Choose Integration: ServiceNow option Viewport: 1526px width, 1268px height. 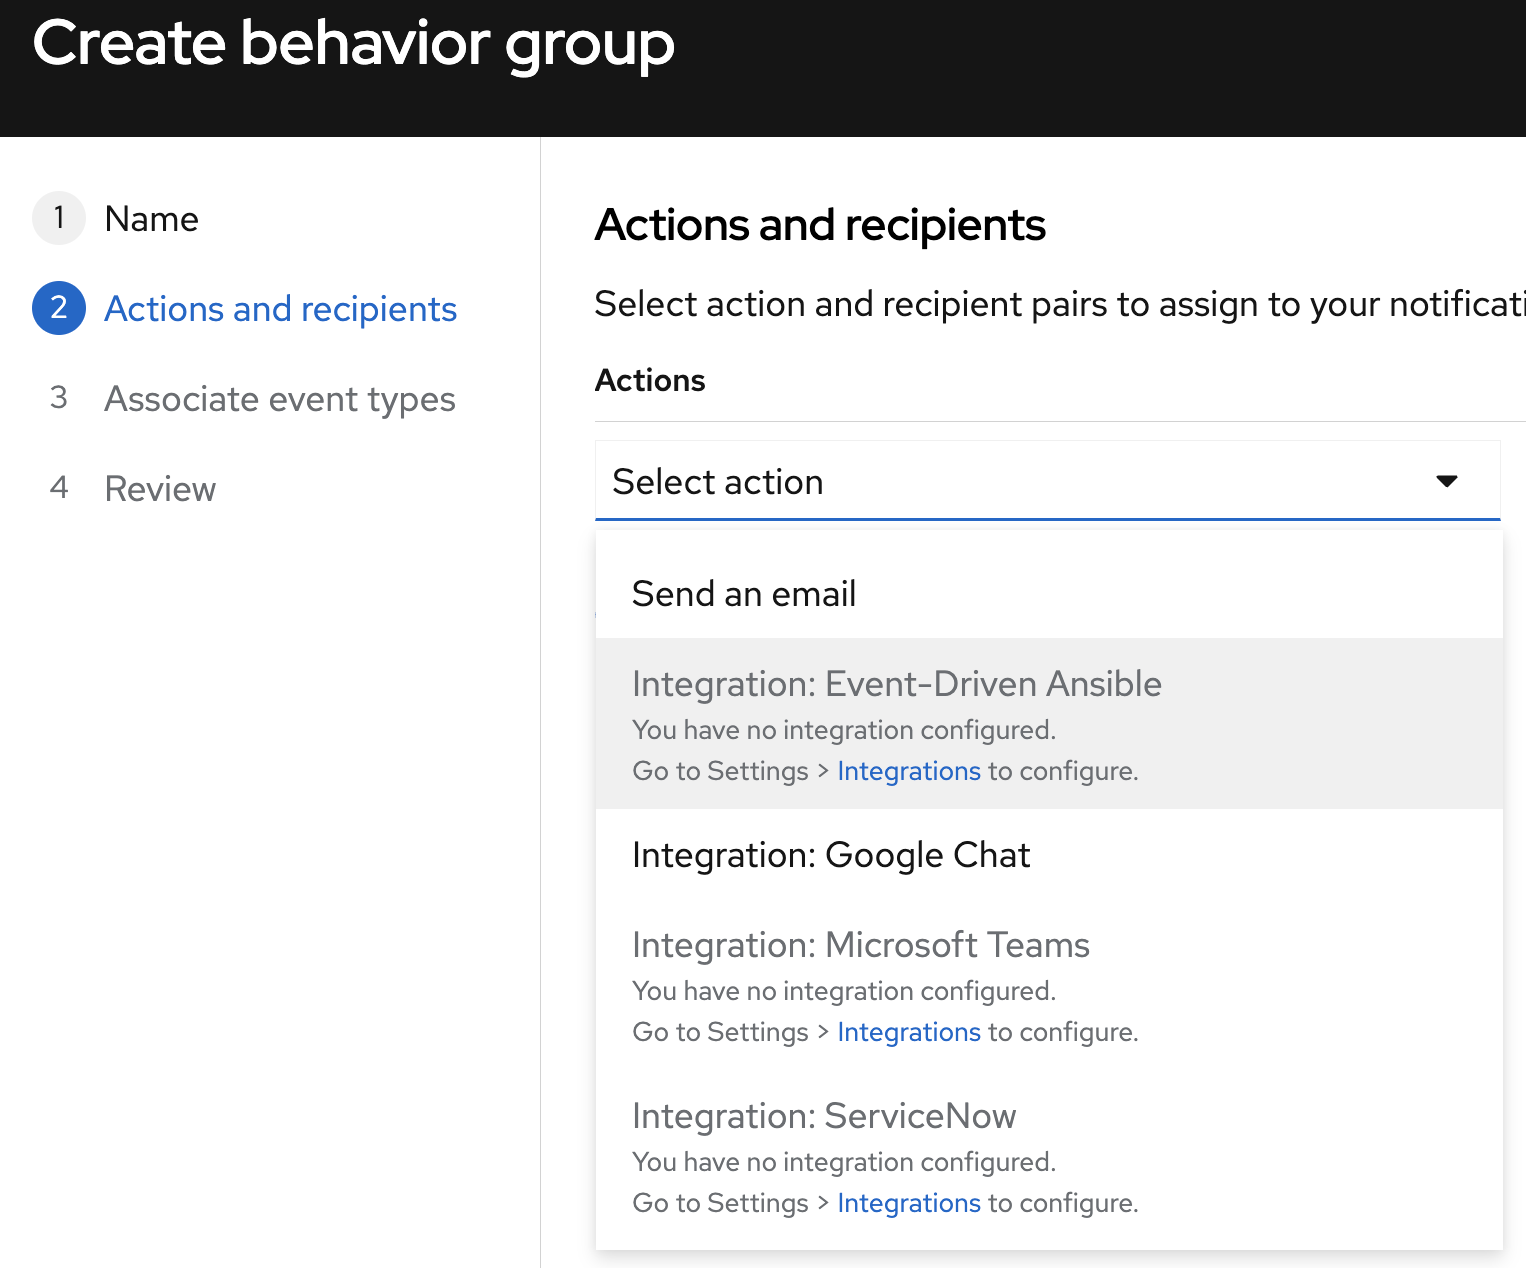(824, 1116)
